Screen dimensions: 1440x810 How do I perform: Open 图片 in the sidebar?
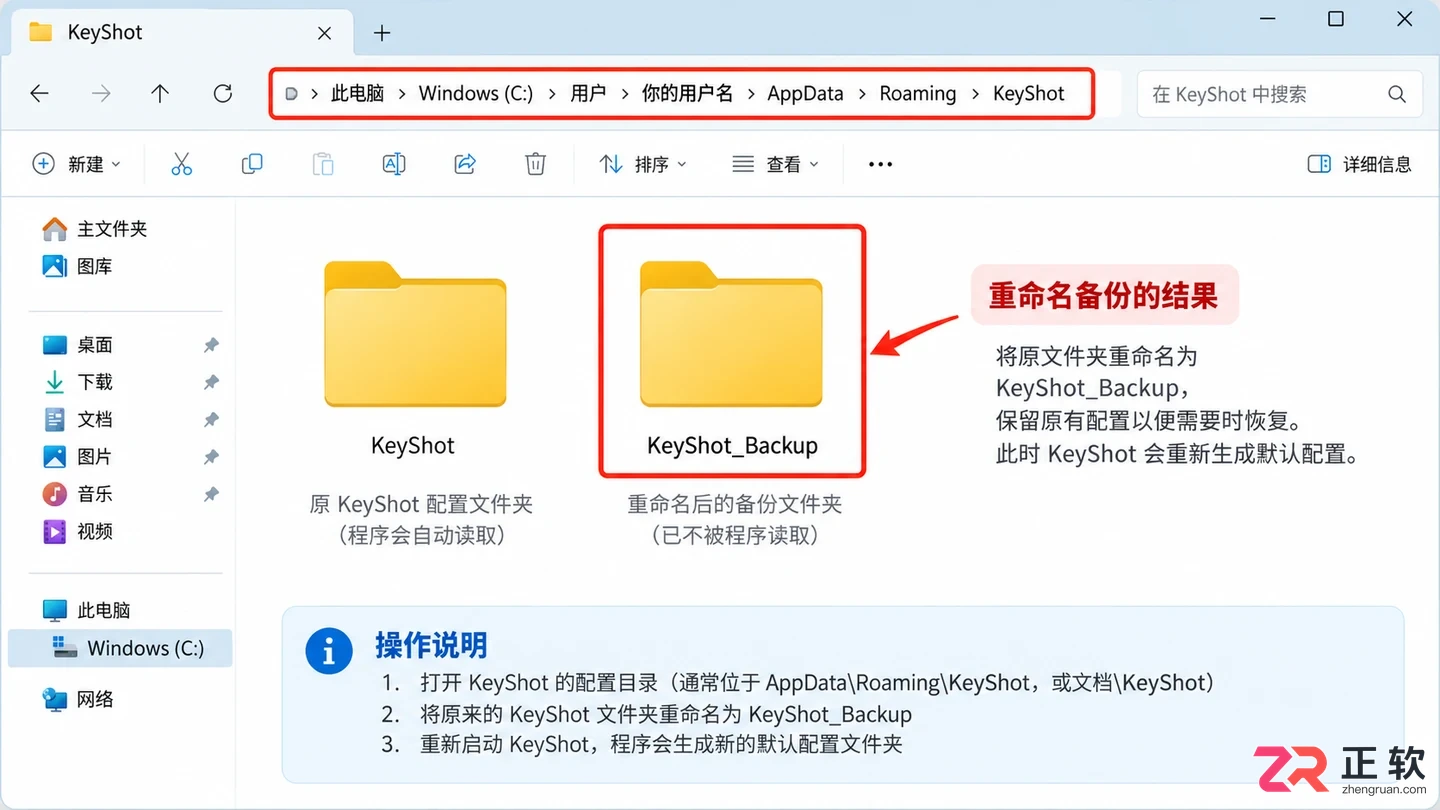click(77, 456)
